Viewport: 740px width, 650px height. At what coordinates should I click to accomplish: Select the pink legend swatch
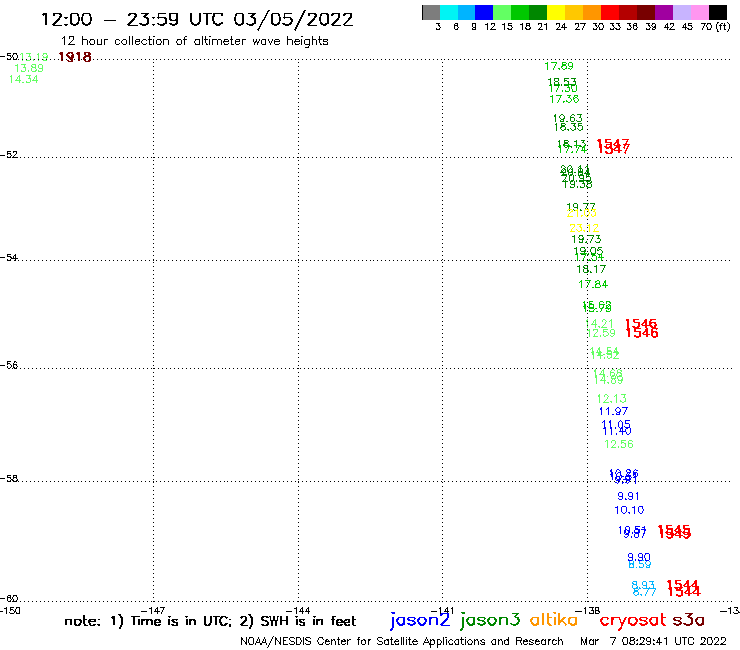point(700,12)
